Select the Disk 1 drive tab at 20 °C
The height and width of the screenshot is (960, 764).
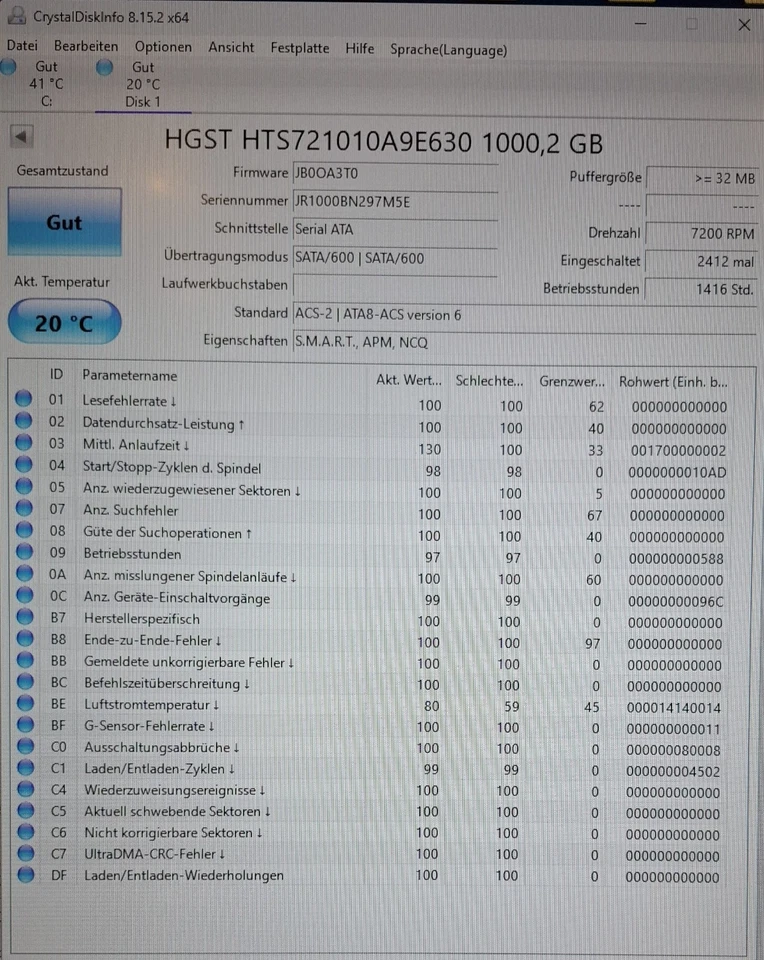pos(143,84)
